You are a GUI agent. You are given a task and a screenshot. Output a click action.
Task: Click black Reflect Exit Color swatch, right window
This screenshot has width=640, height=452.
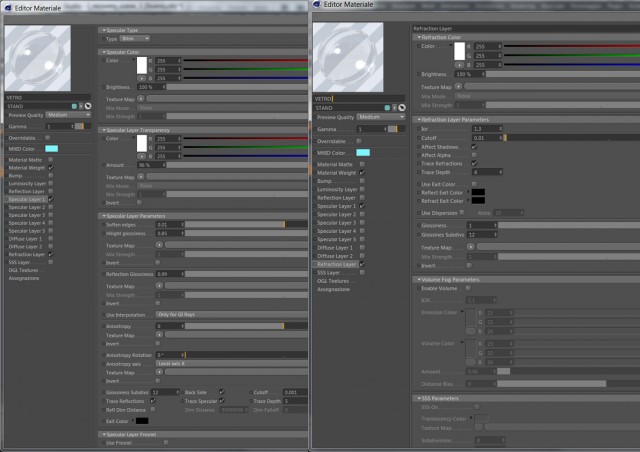pyautogui.click(x=478, y=192)
